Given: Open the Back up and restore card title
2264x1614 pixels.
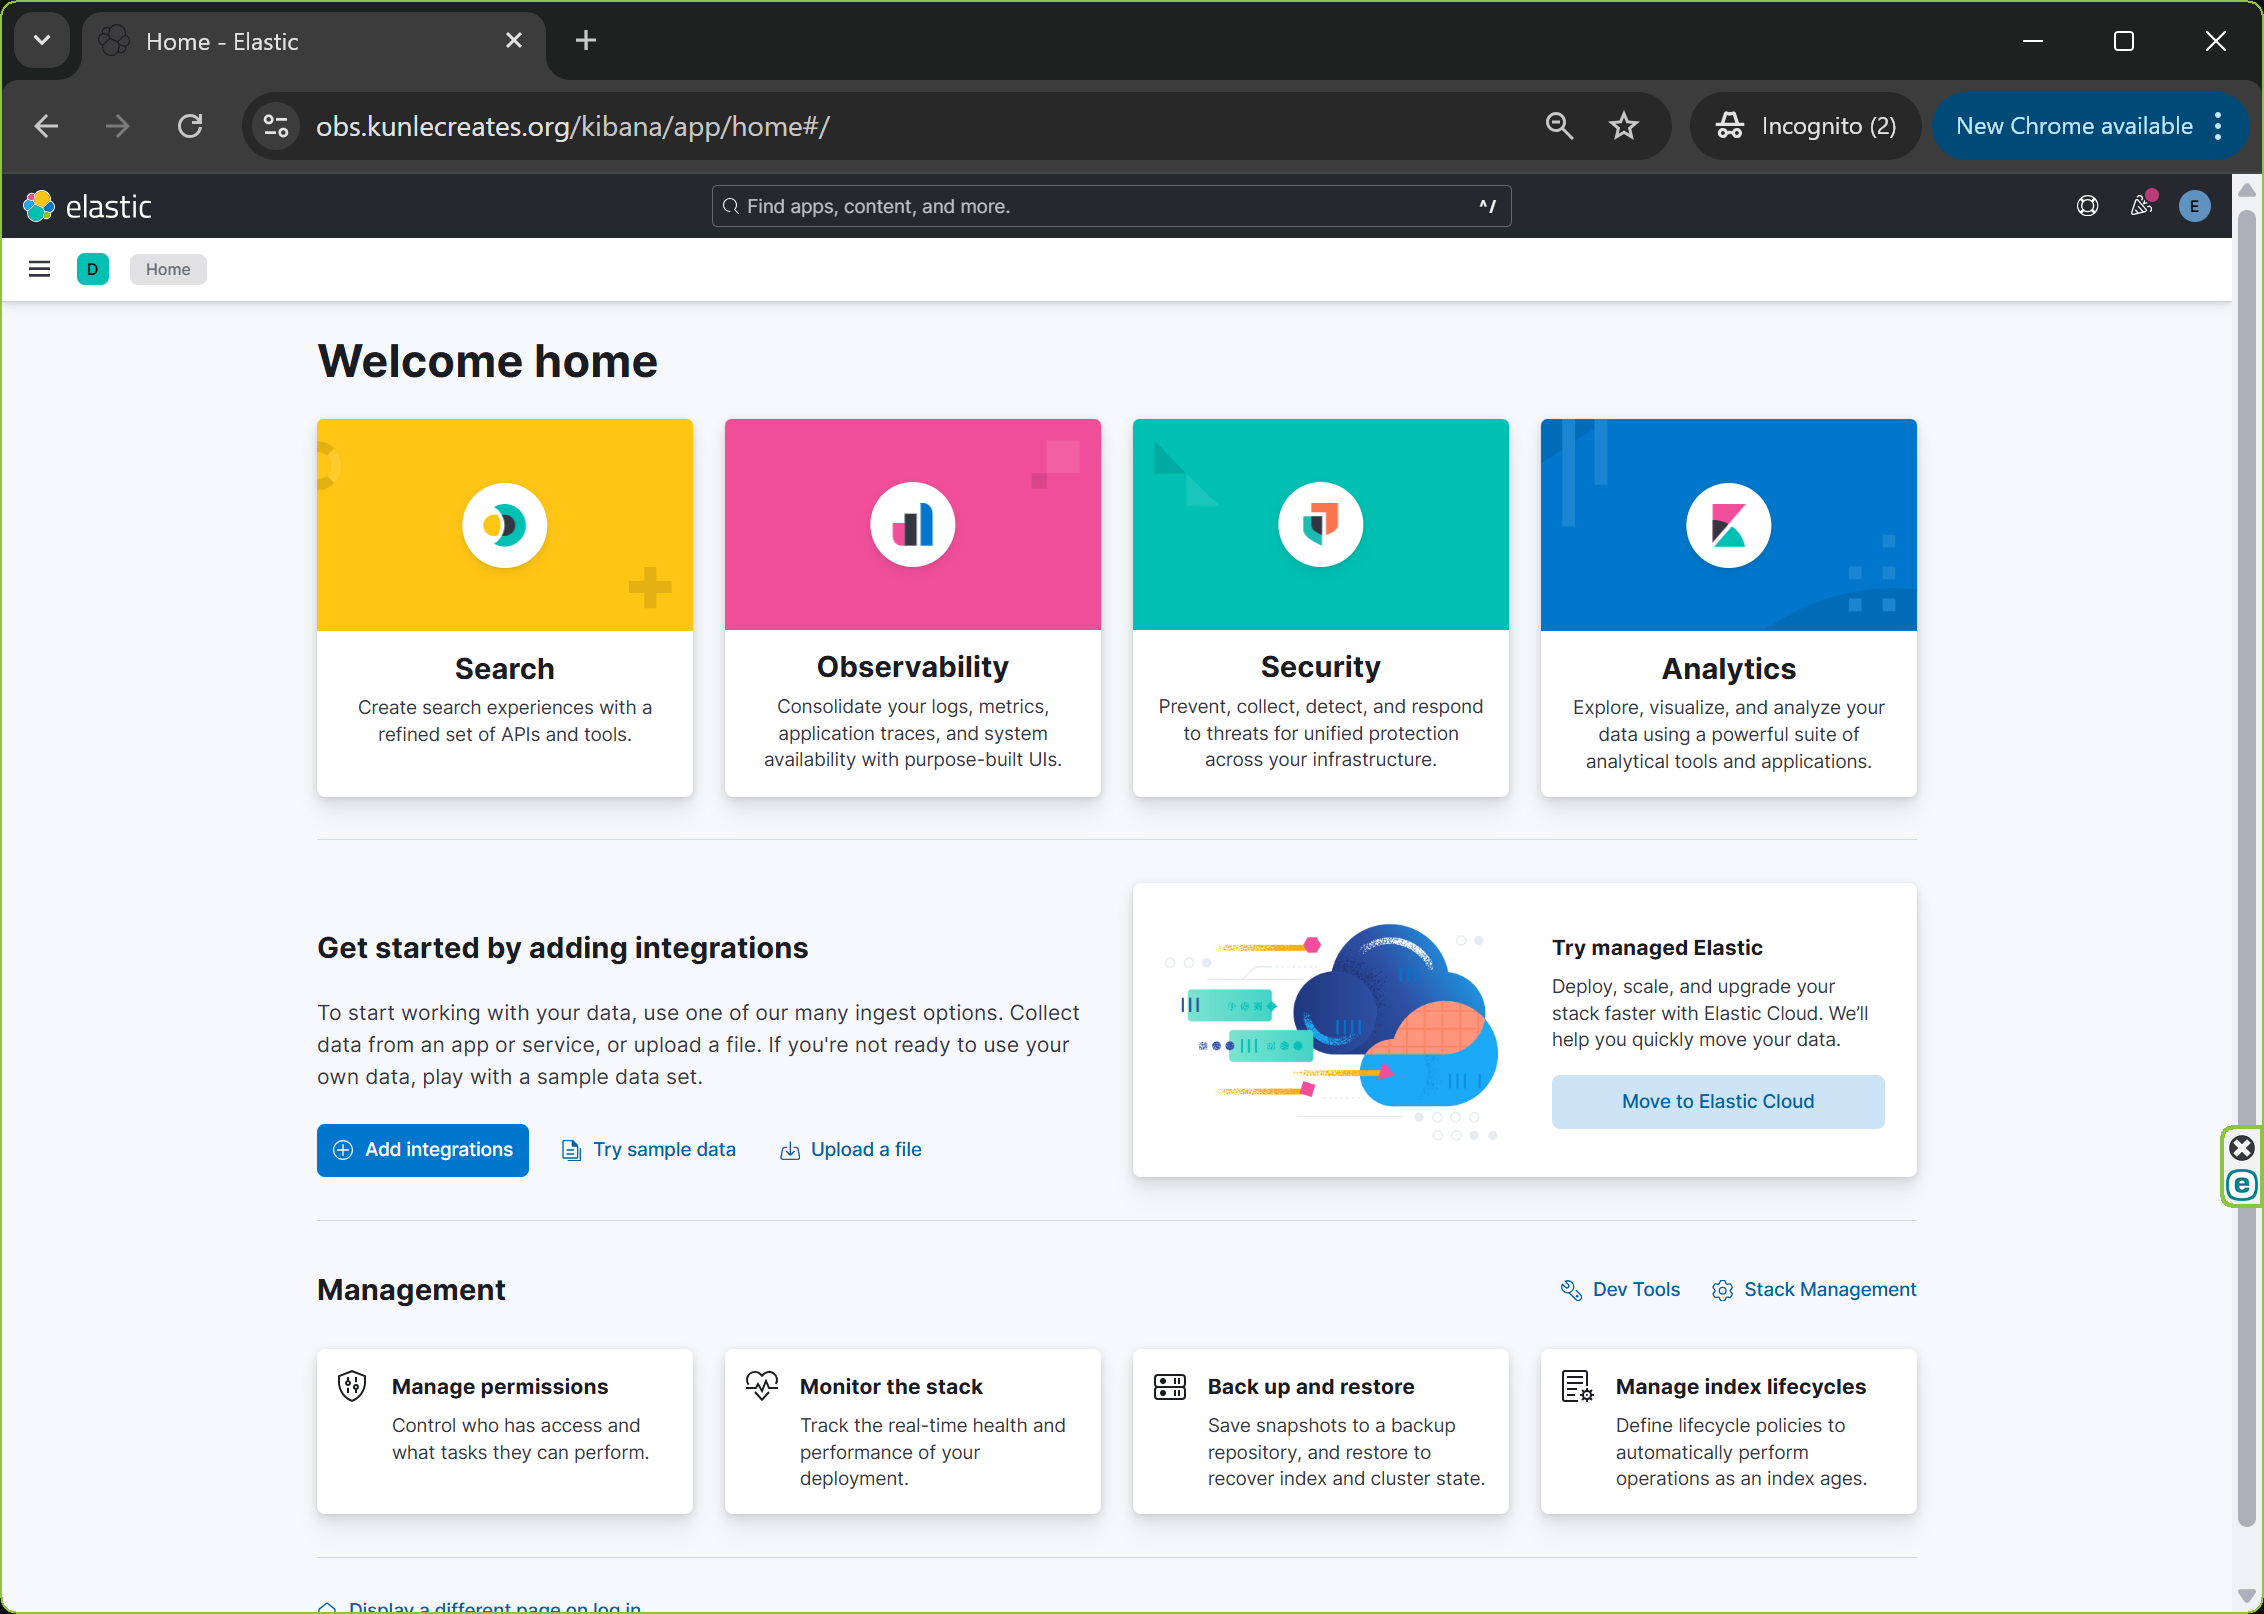Looking at the screenshot, I should click(x=1311, y=1386).
